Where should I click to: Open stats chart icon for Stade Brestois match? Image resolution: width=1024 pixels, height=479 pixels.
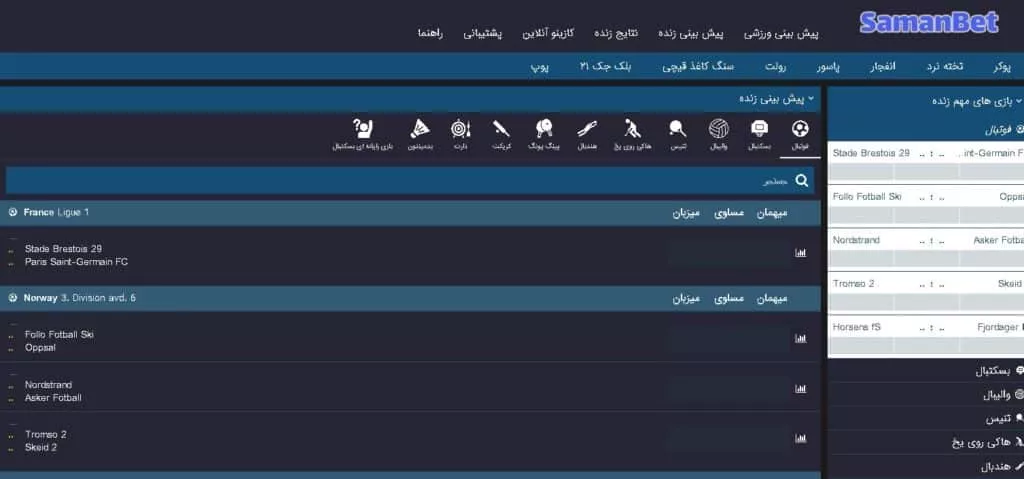tap(800, 254)
